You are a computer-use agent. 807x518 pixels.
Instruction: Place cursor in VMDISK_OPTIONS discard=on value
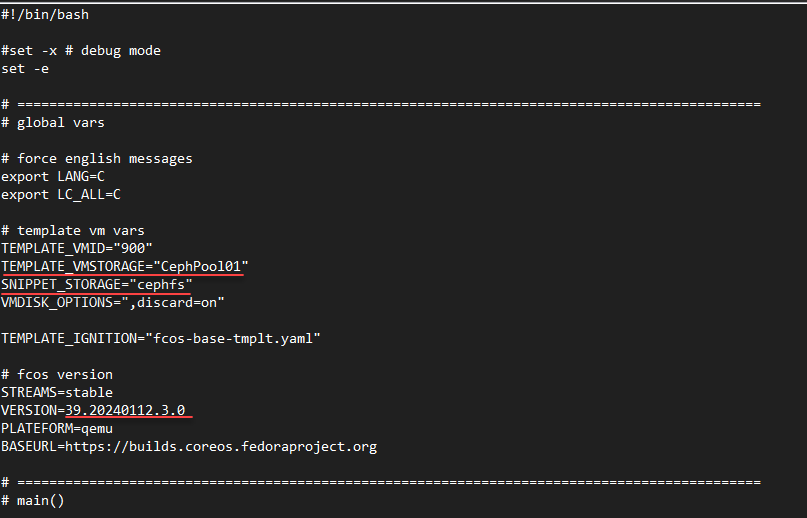coord(185,302)
